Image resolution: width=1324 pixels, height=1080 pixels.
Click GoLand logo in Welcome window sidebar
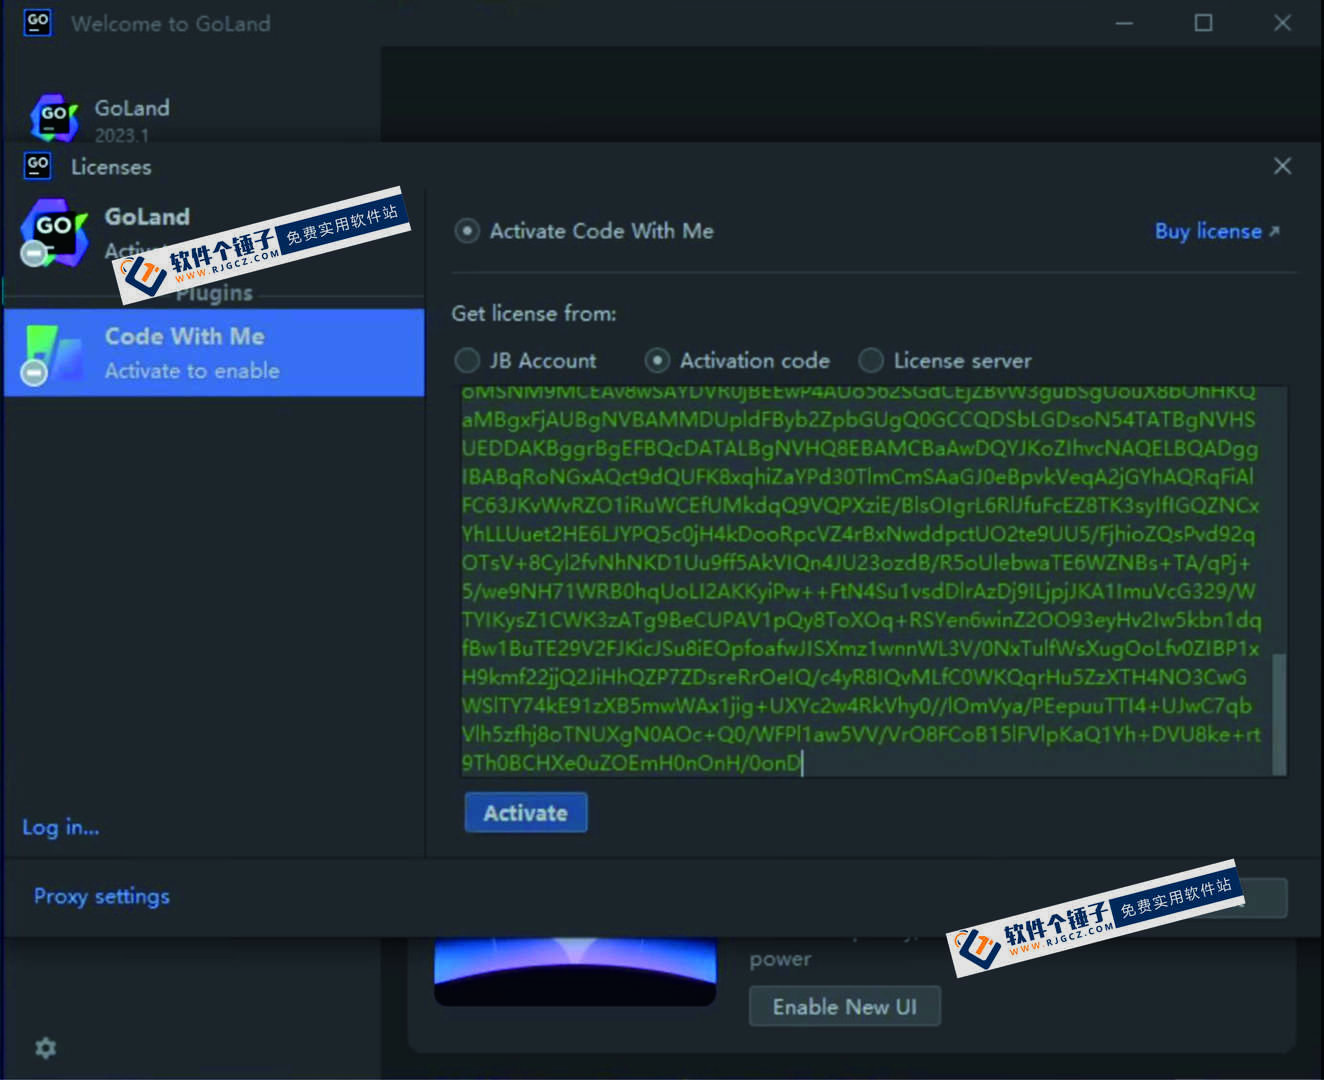pyautogui.click(x=54, y=118)
